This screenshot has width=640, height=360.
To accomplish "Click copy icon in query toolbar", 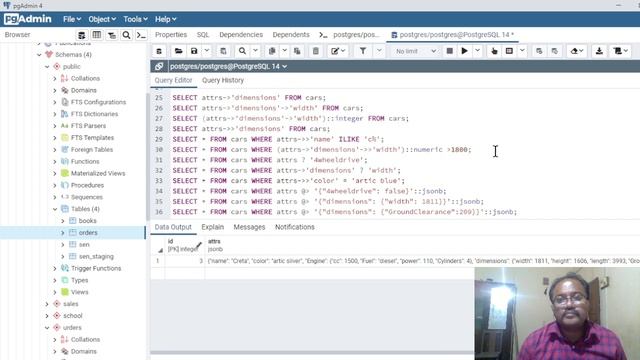I will coord(272,51).
